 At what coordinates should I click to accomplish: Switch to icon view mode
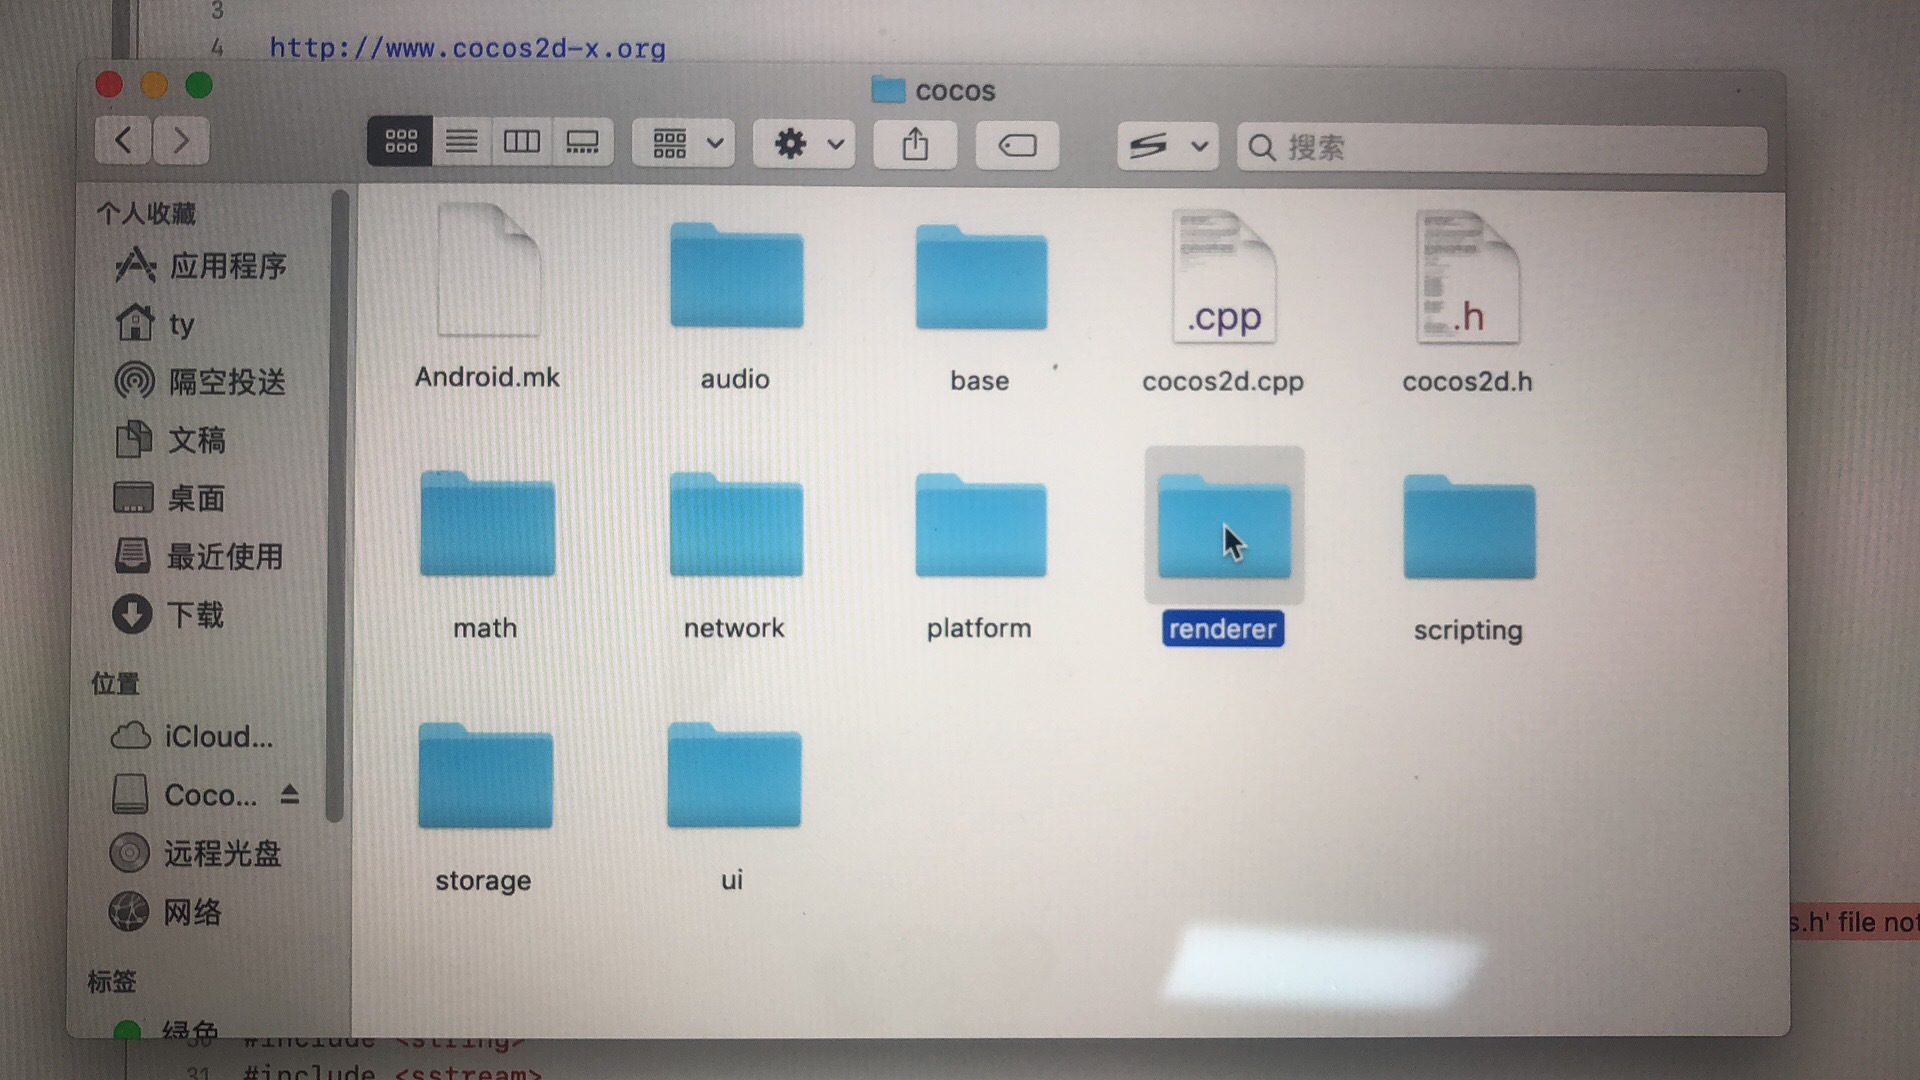pyautogui.click(x=400, y=142)
